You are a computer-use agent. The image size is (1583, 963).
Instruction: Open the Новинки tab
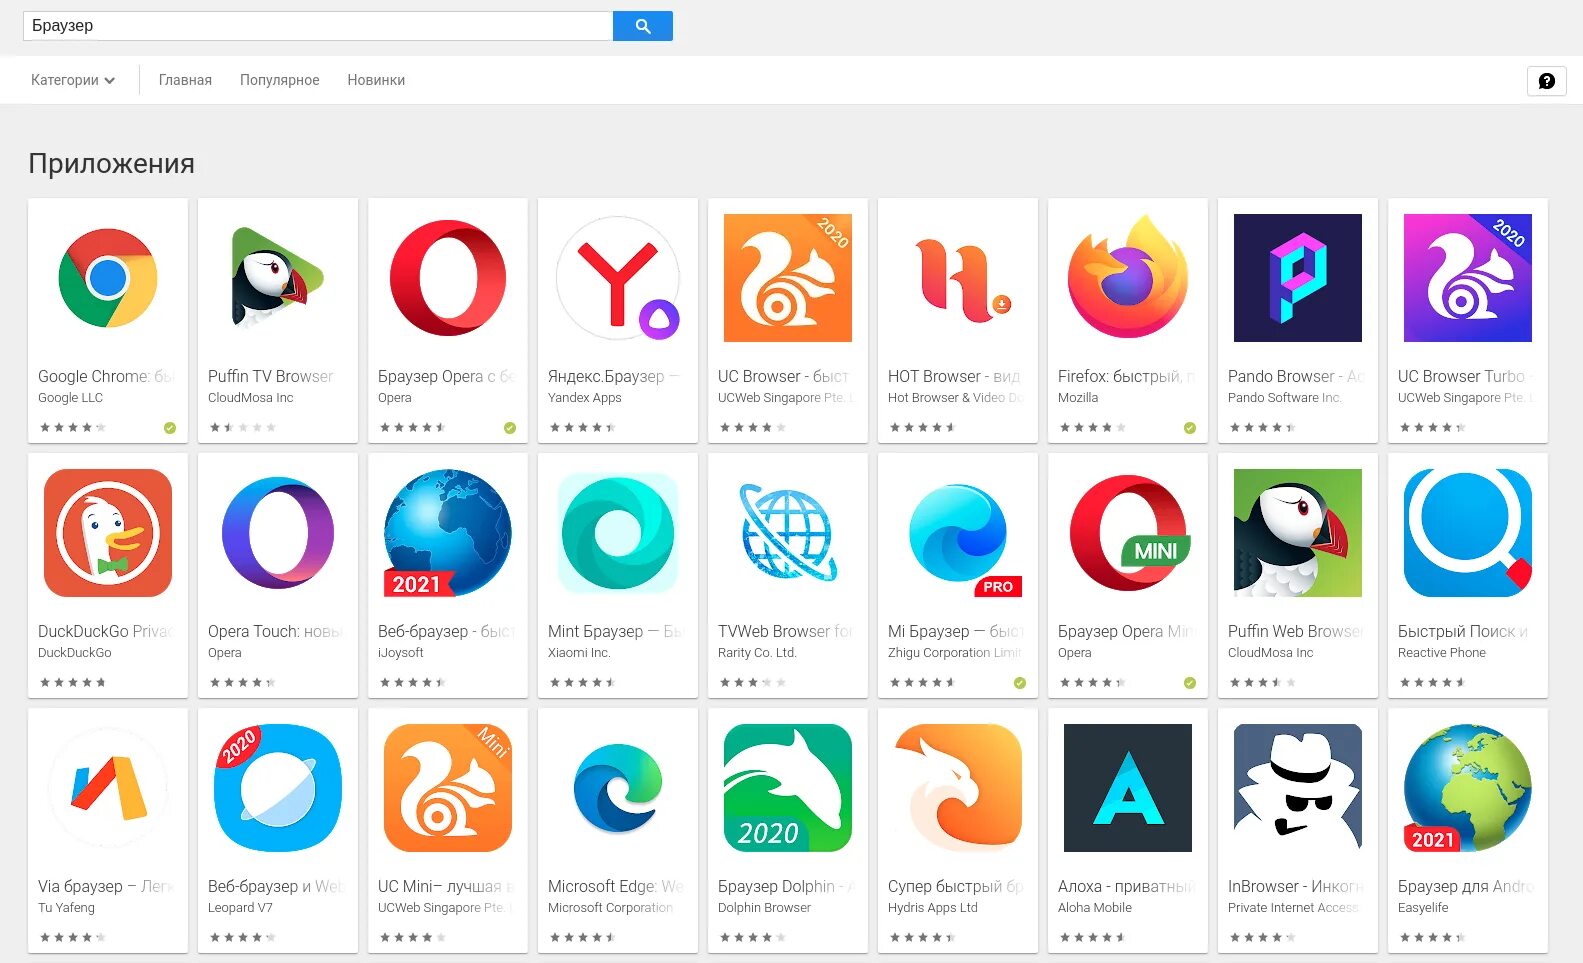(376, 80)
